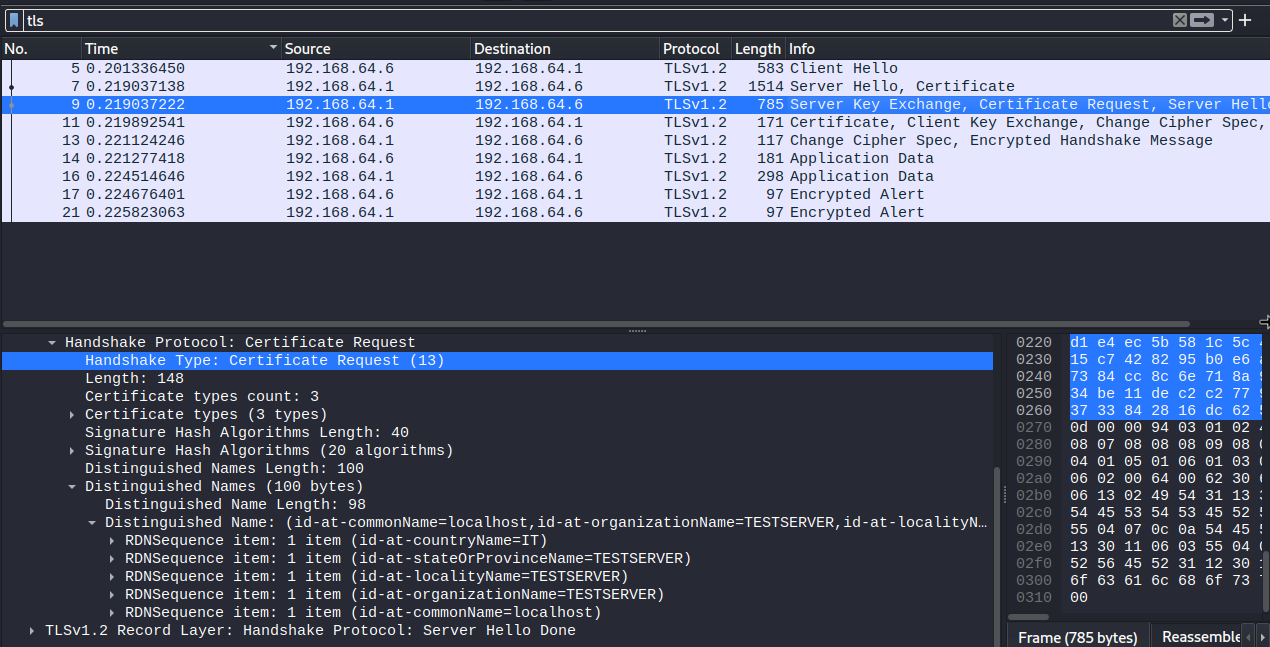Expand RDNSequence item id-at-localityName=TESTSERVER
The height and width of the screenshot is (647, 1270).
tap(112, 576)
